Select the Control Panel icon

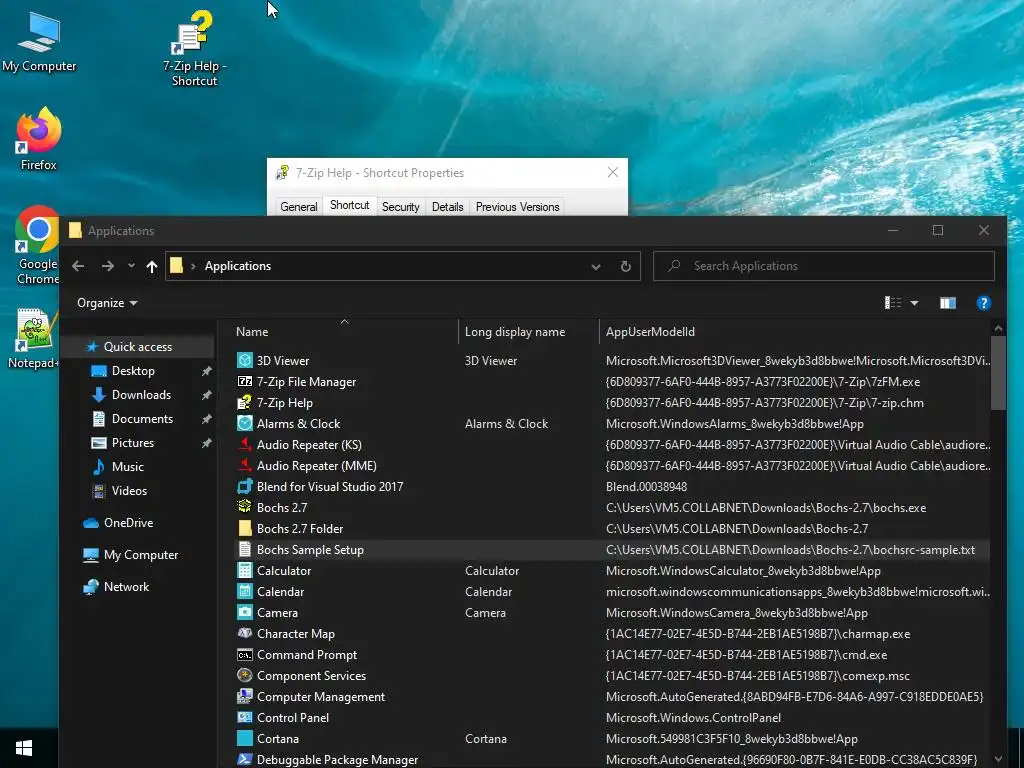(x=245, y=717)
